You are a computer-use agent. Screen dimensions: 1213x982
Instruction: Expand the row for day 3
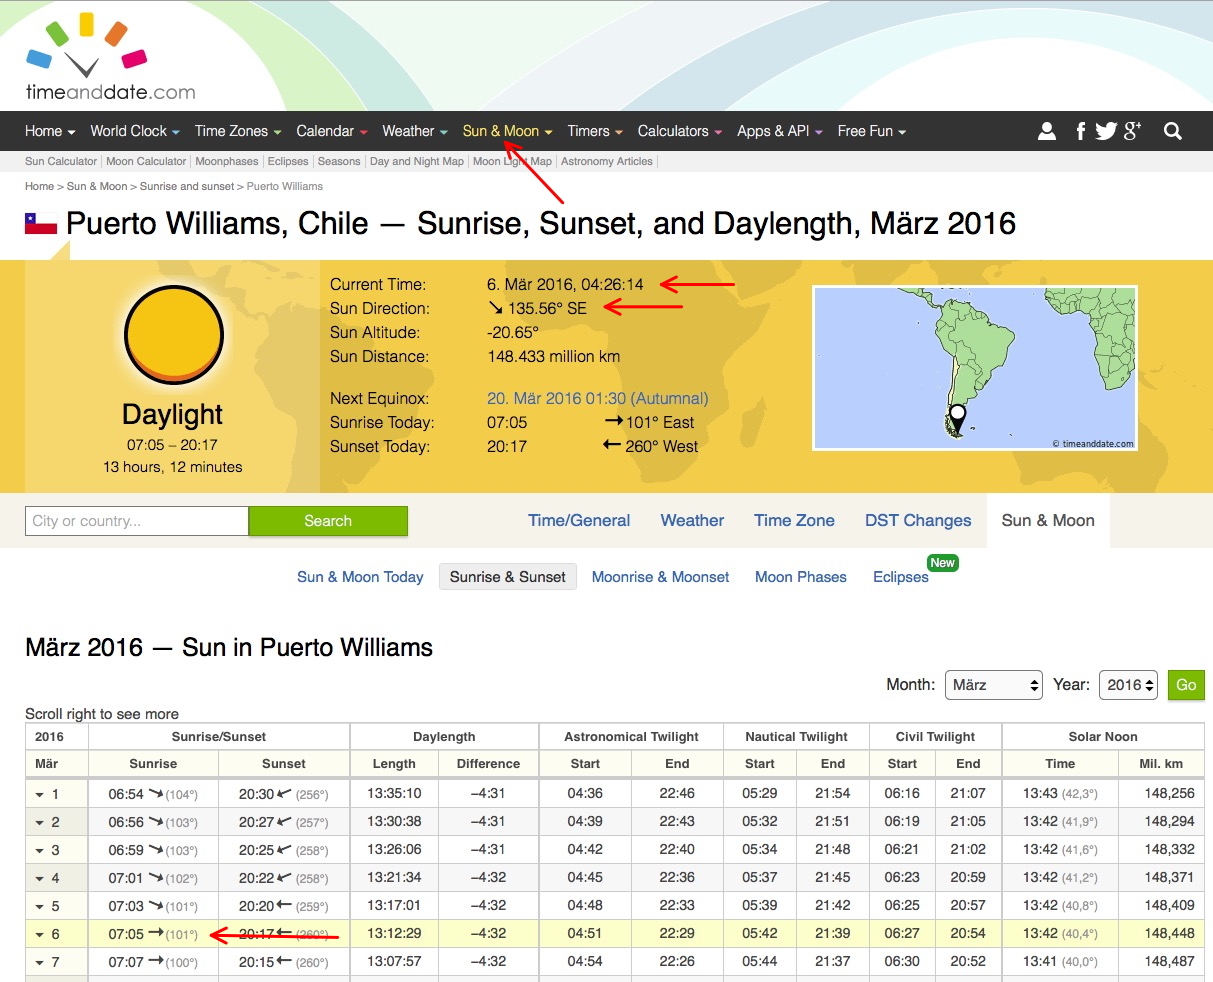click(41, 850)
